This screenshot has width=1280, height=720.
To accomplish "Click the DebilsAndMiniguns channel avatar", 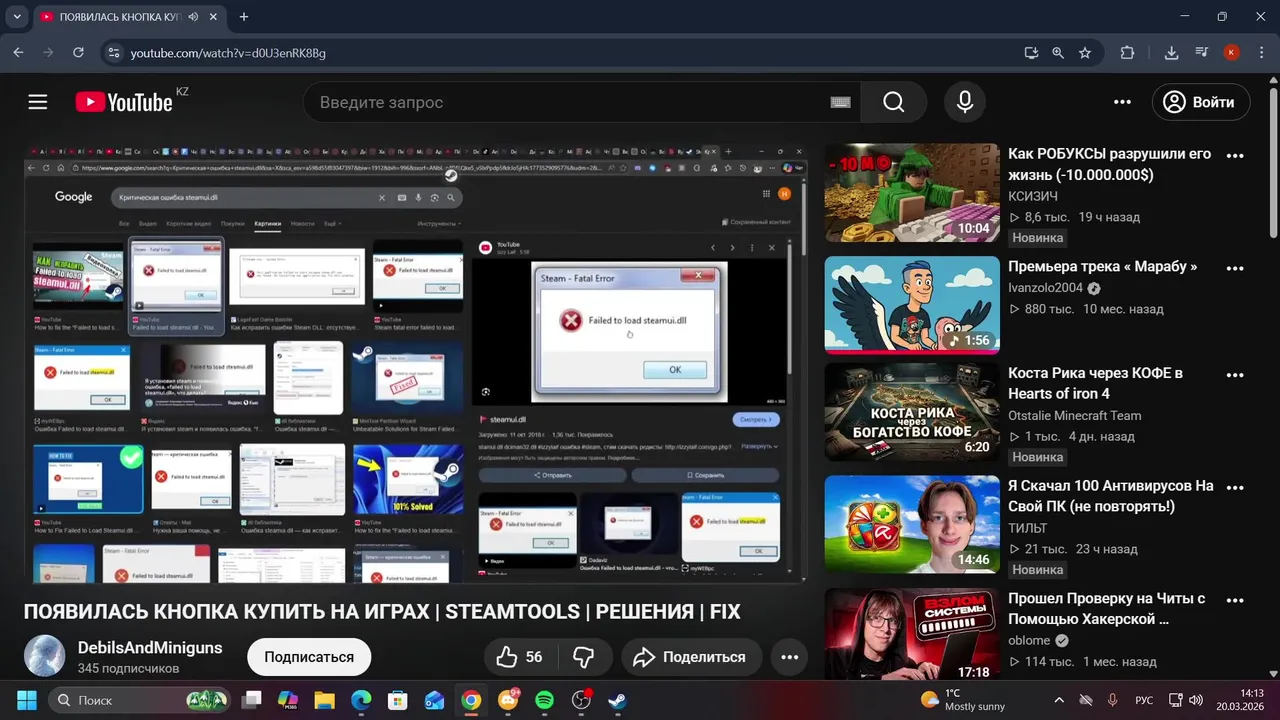I will (x=45, y=656).
